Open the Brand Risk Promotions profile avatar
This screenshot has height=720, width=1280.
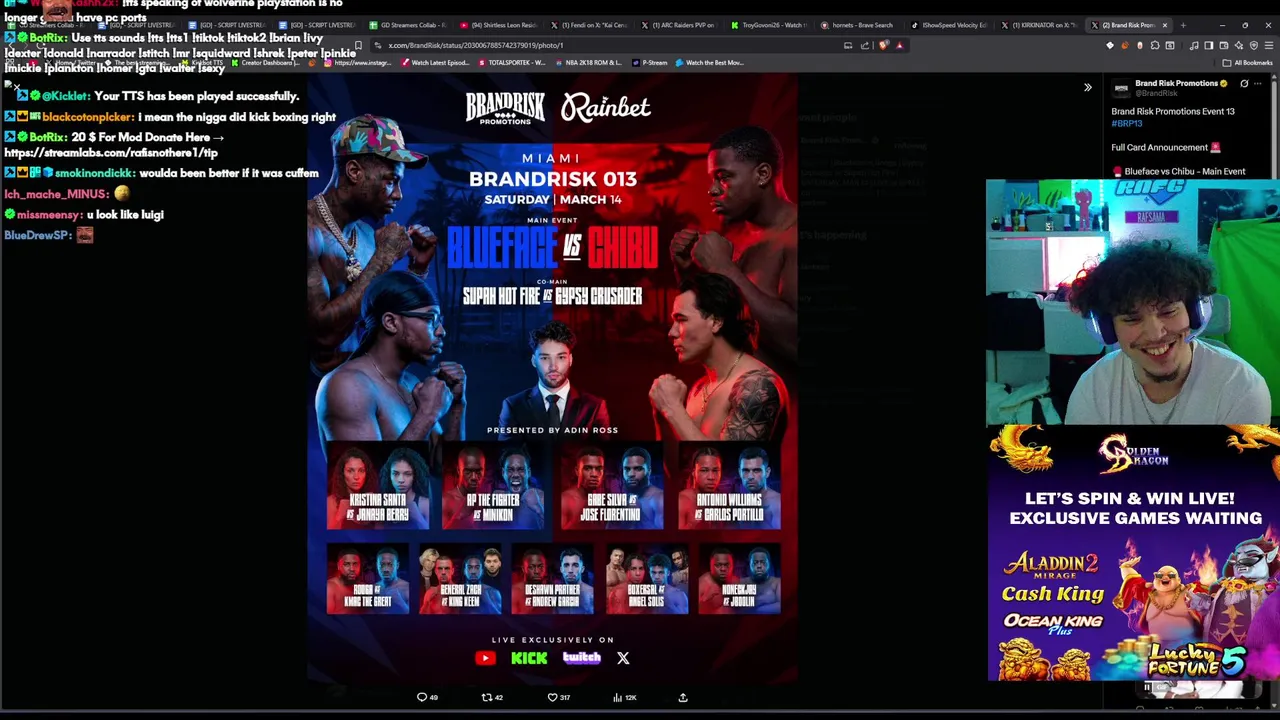point(1121,88)
